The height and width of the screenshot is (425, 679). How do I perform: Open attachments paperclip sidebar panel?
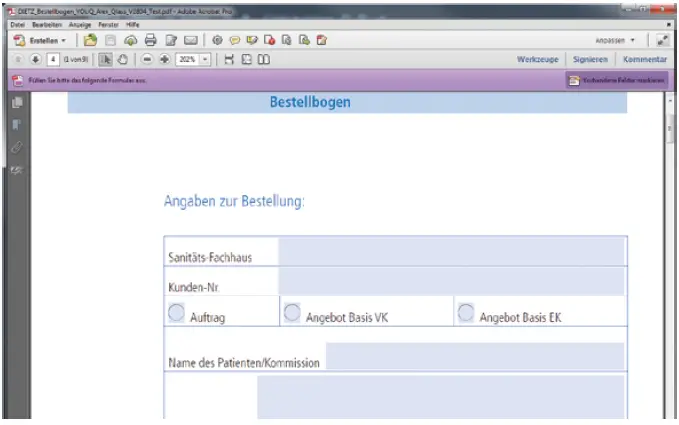click(17, 148)
